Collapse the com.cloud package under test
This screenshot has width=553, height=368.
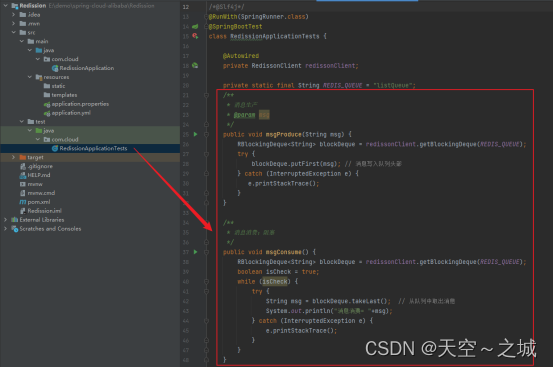[x=38, y=140]
